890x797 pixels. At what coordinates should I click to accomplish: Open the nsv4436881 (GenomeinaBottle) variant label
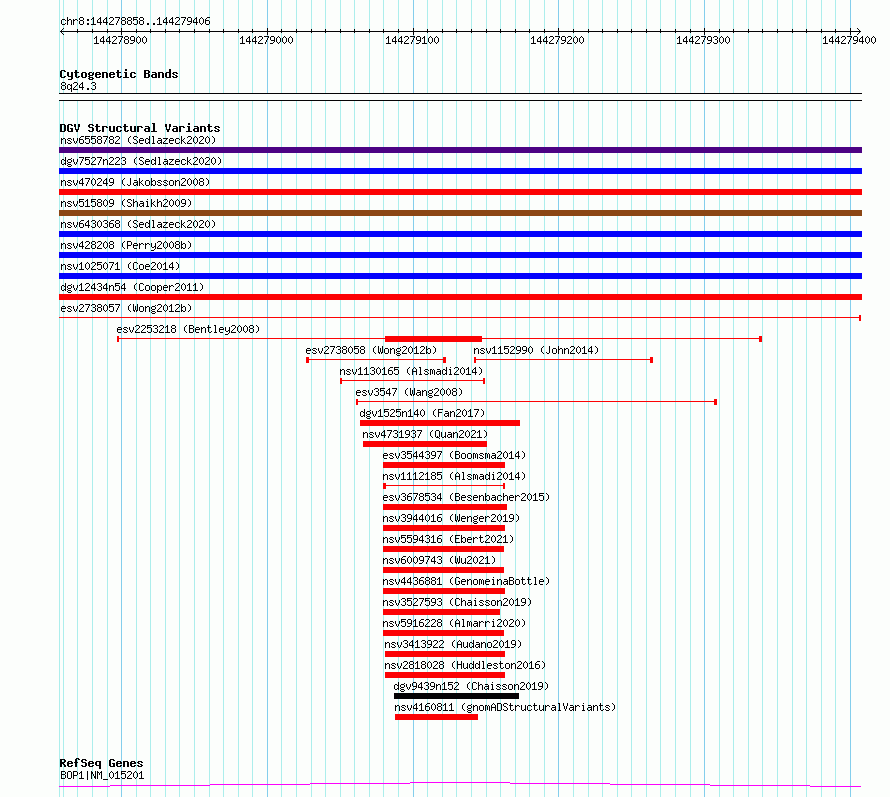466,581
